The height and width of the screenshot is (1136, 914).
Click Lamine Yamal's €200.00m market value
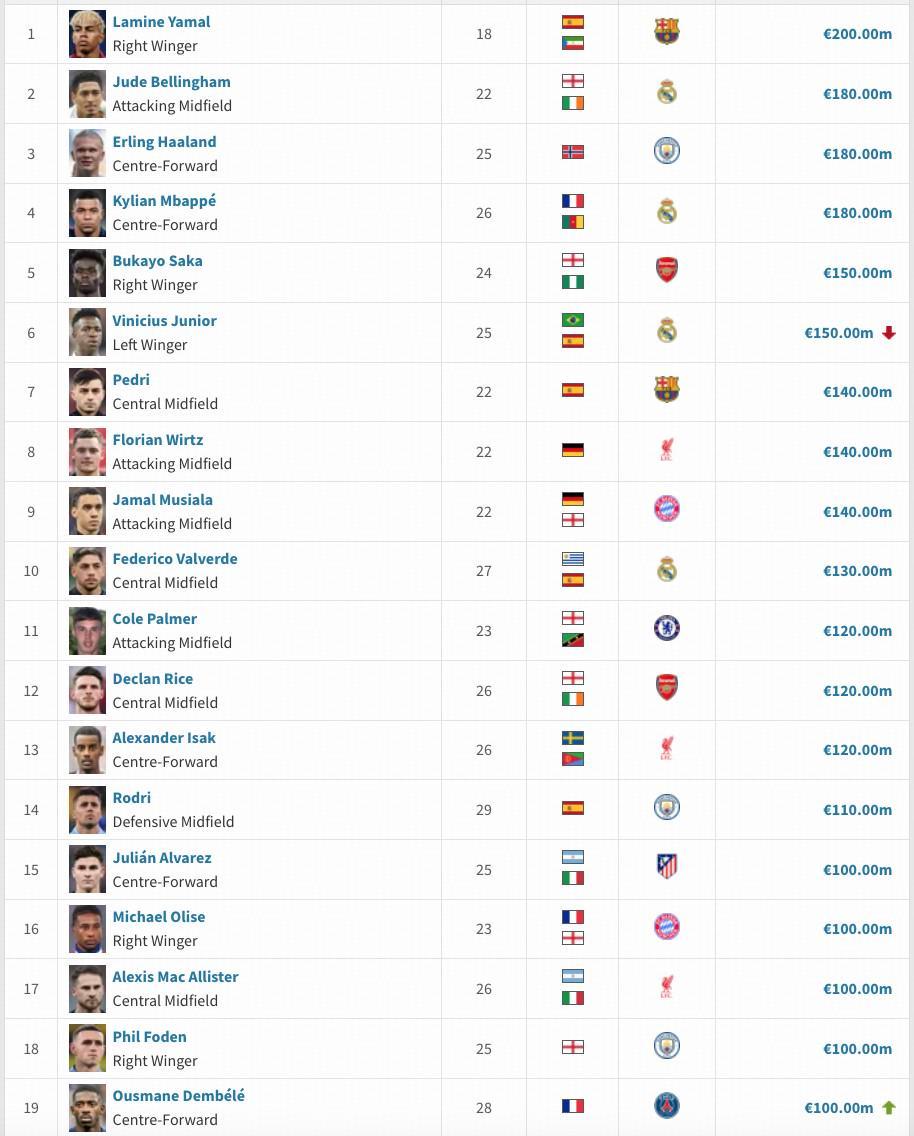click(857, 34)
